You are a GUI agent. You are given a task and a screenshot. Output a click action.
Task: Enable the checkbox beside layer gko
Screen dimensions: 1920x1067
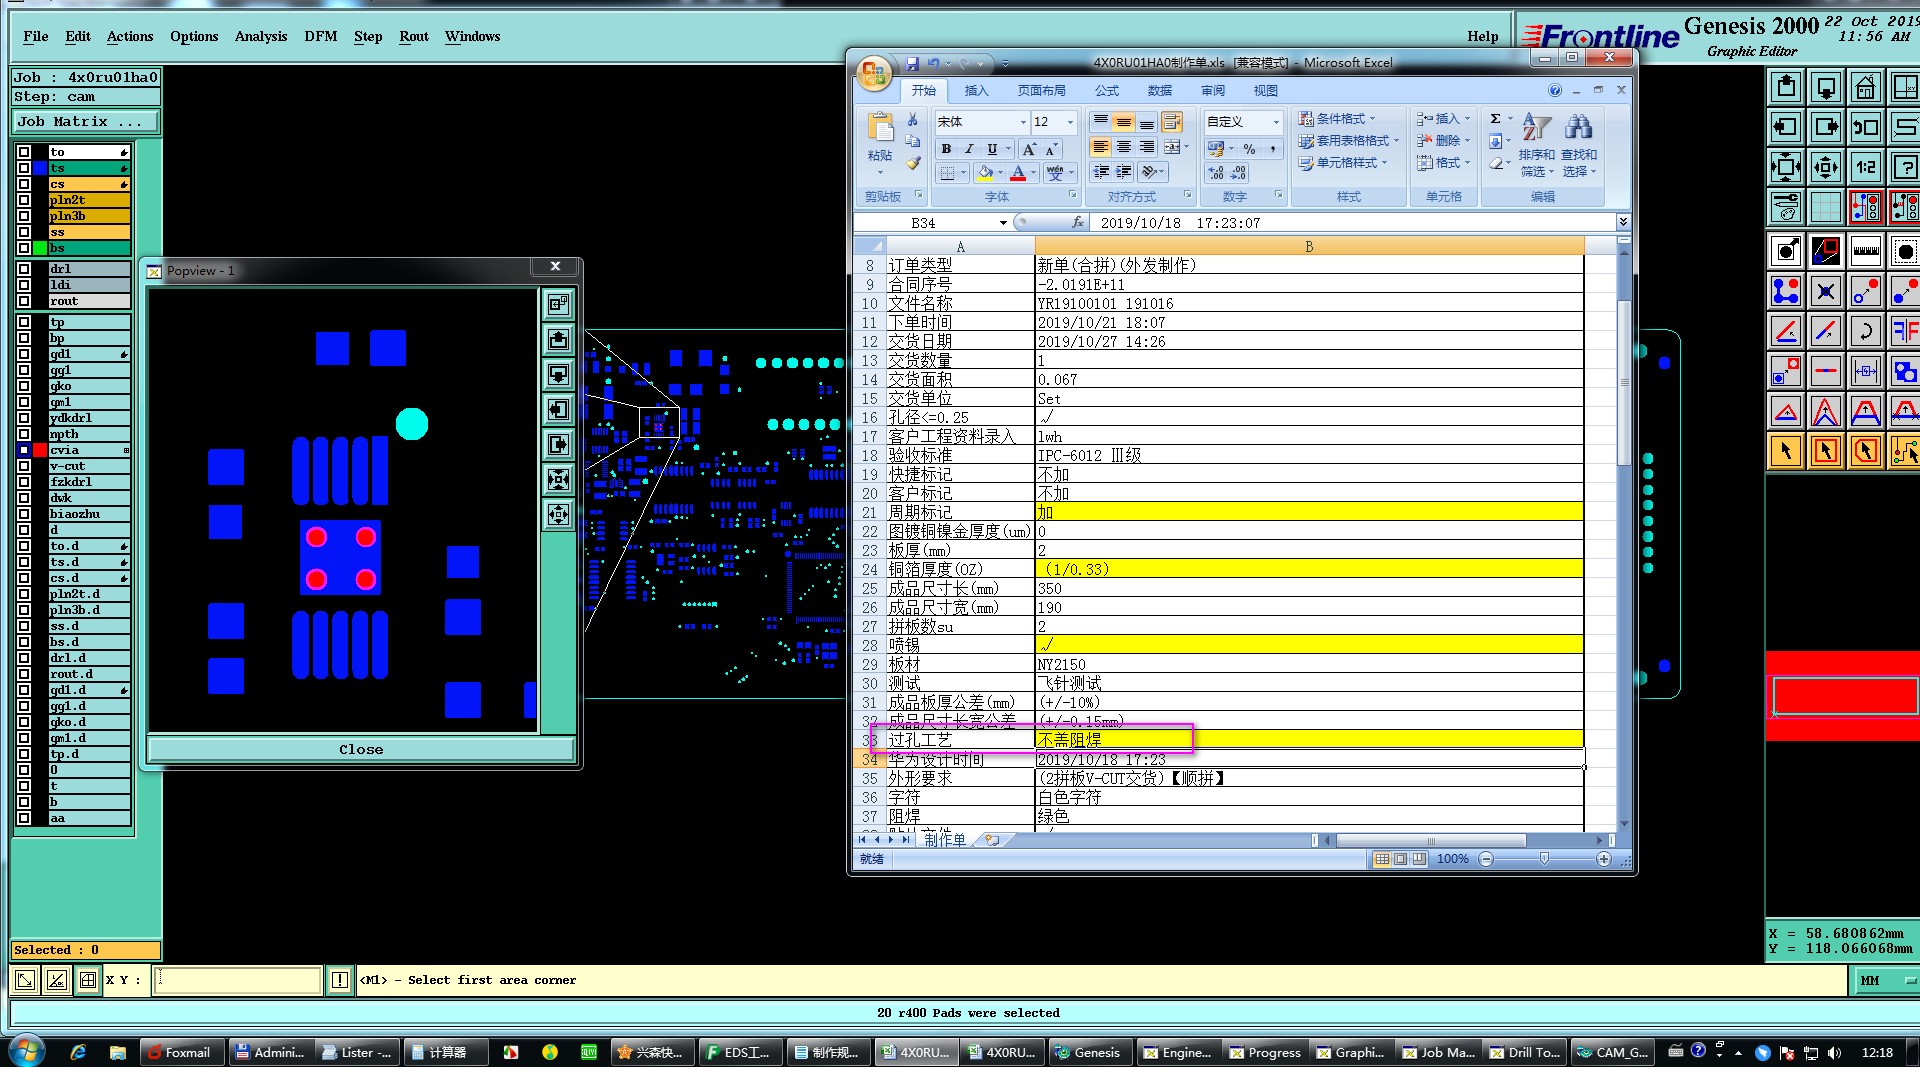24,386
